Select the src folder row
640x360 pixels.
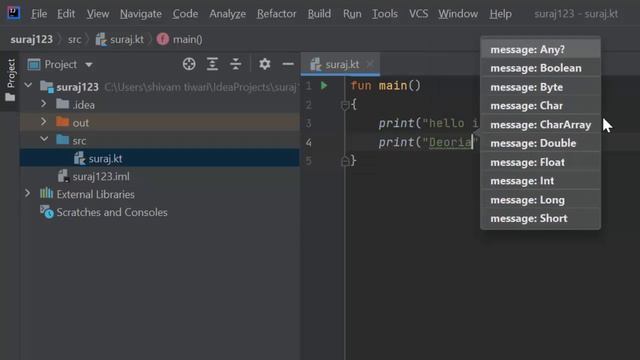[160, 140]
